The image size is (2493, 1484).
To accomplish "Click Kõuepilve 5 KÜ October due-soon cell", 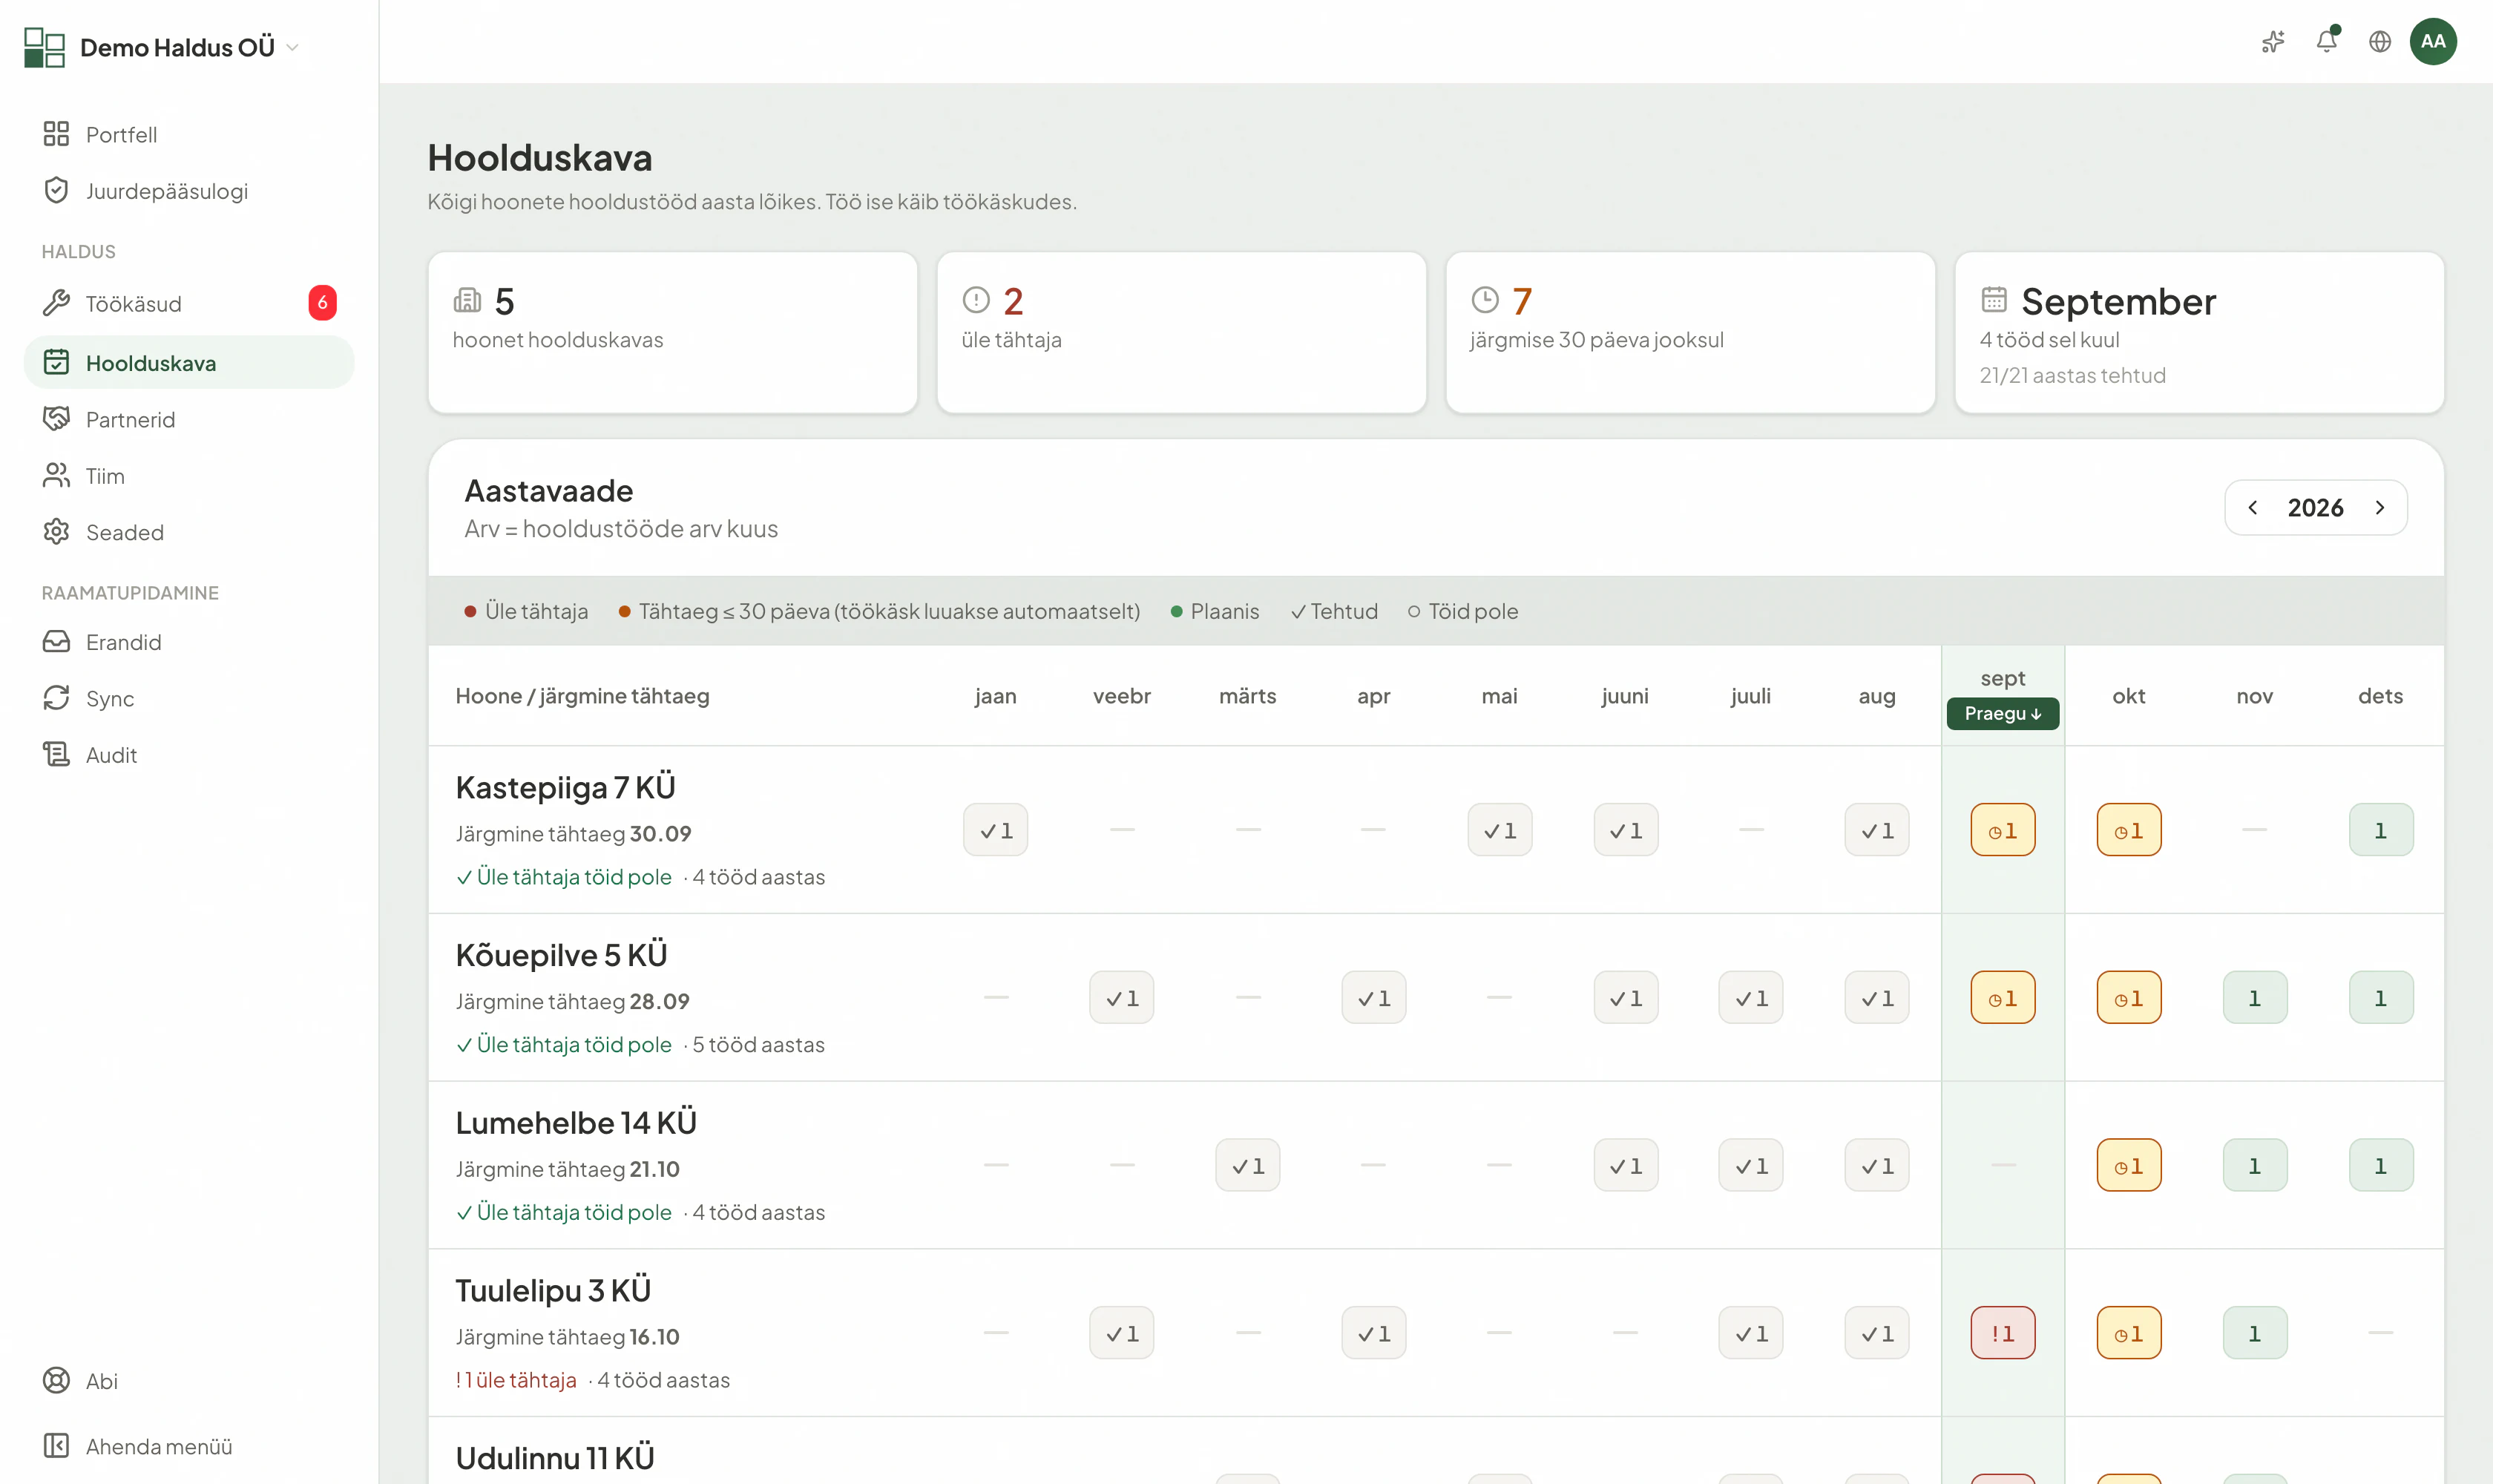I will point(2129,998).
